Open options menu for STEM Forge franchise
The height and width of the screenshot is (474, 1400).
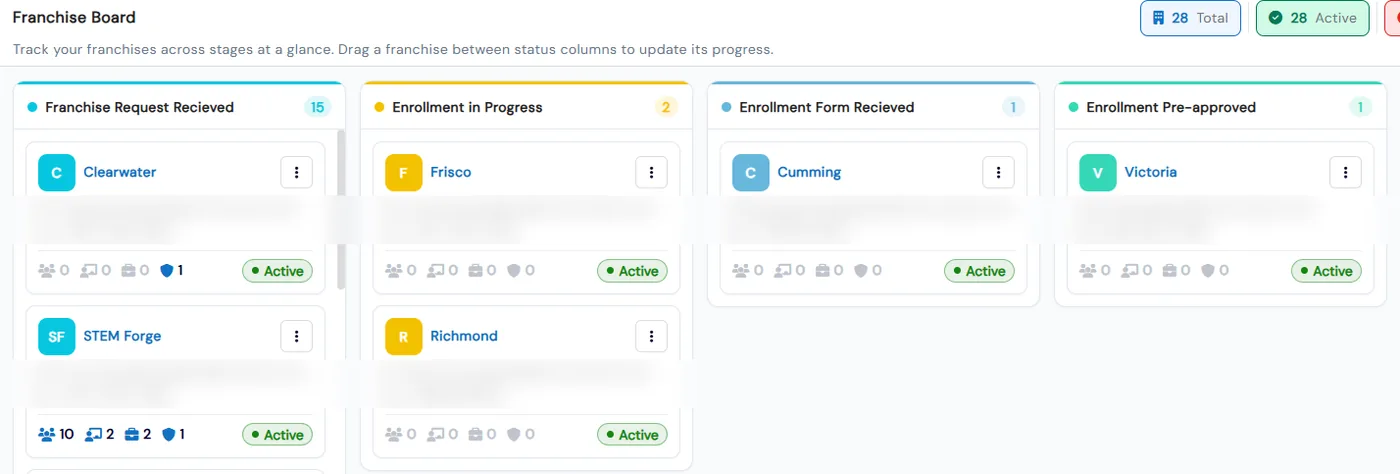pos(296,336)
